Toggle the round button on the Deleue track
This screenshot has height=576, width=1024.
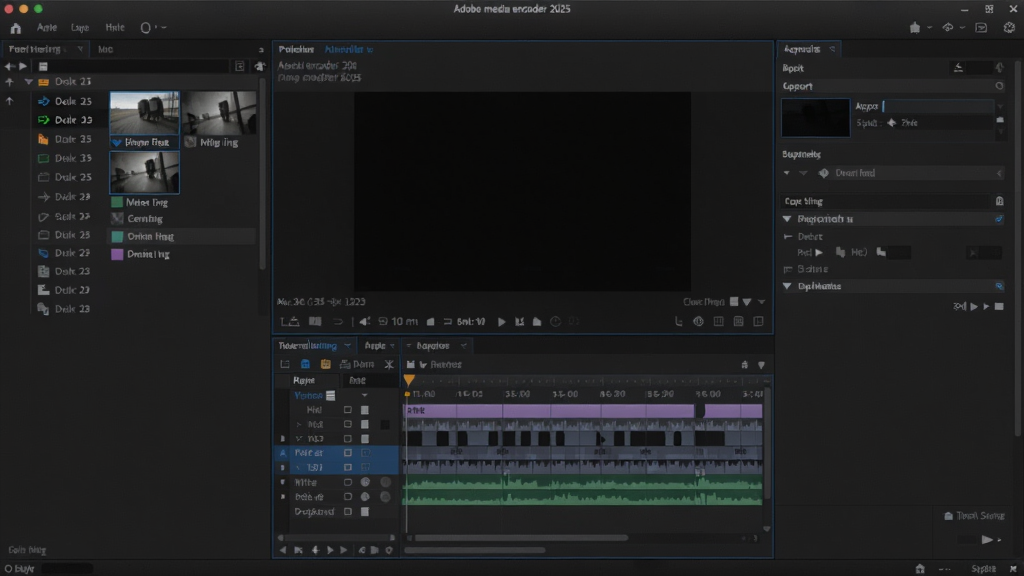click(365, 497)
